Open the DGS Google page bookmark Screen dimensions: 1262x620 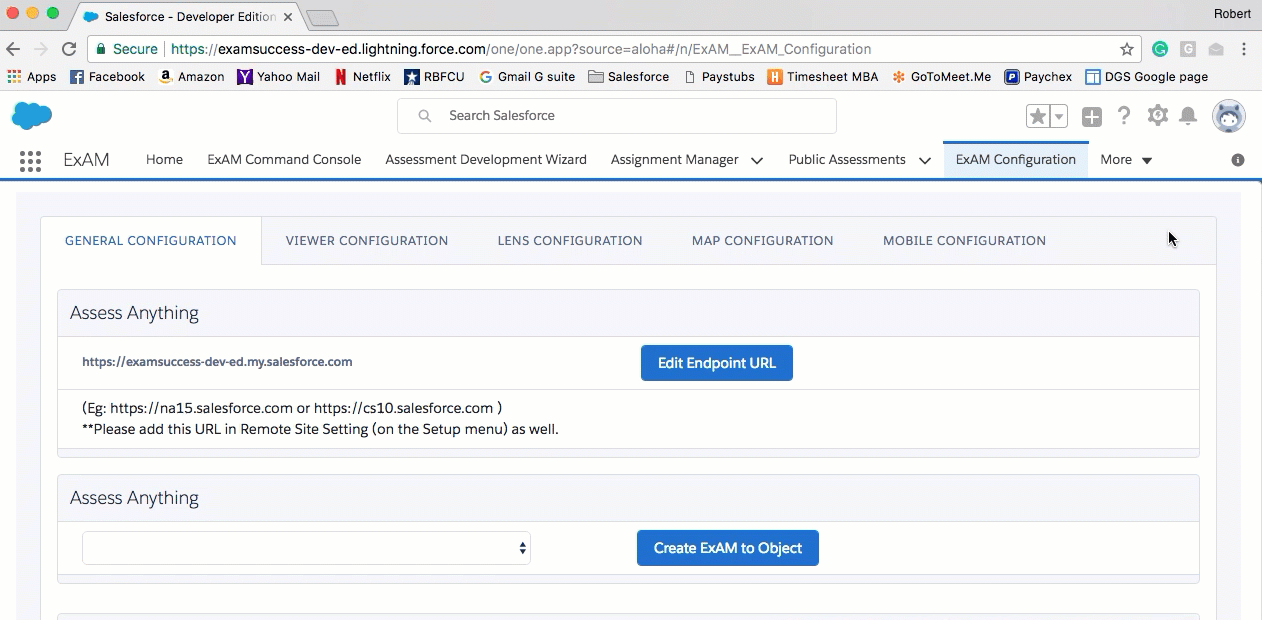point(1146,77)
